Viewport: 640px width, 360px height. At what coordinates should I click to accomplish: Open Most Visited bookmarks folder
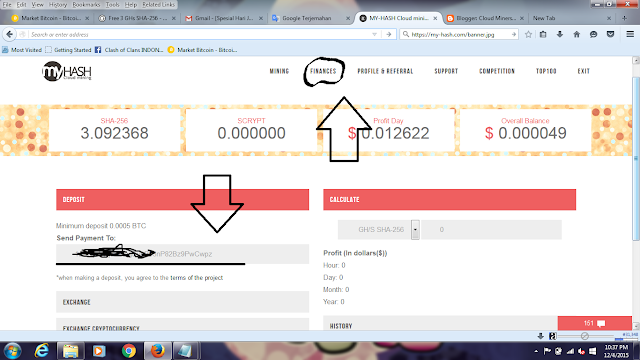pyautogui.click(x=22, y=50)
